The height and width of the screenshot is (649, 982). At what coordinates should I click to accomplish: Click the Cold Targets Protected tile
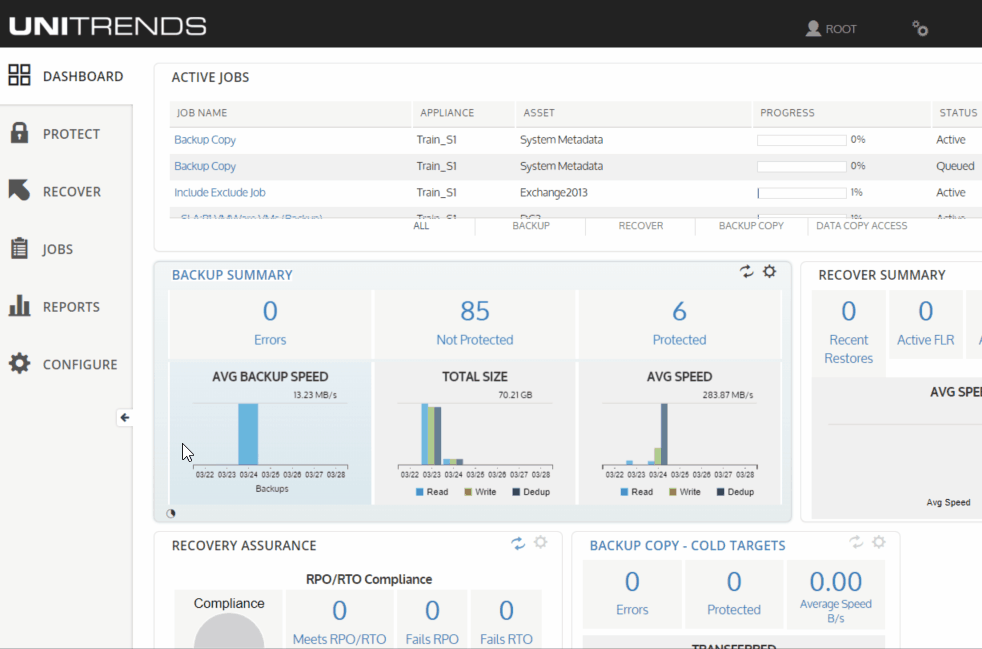click(734, 594)
